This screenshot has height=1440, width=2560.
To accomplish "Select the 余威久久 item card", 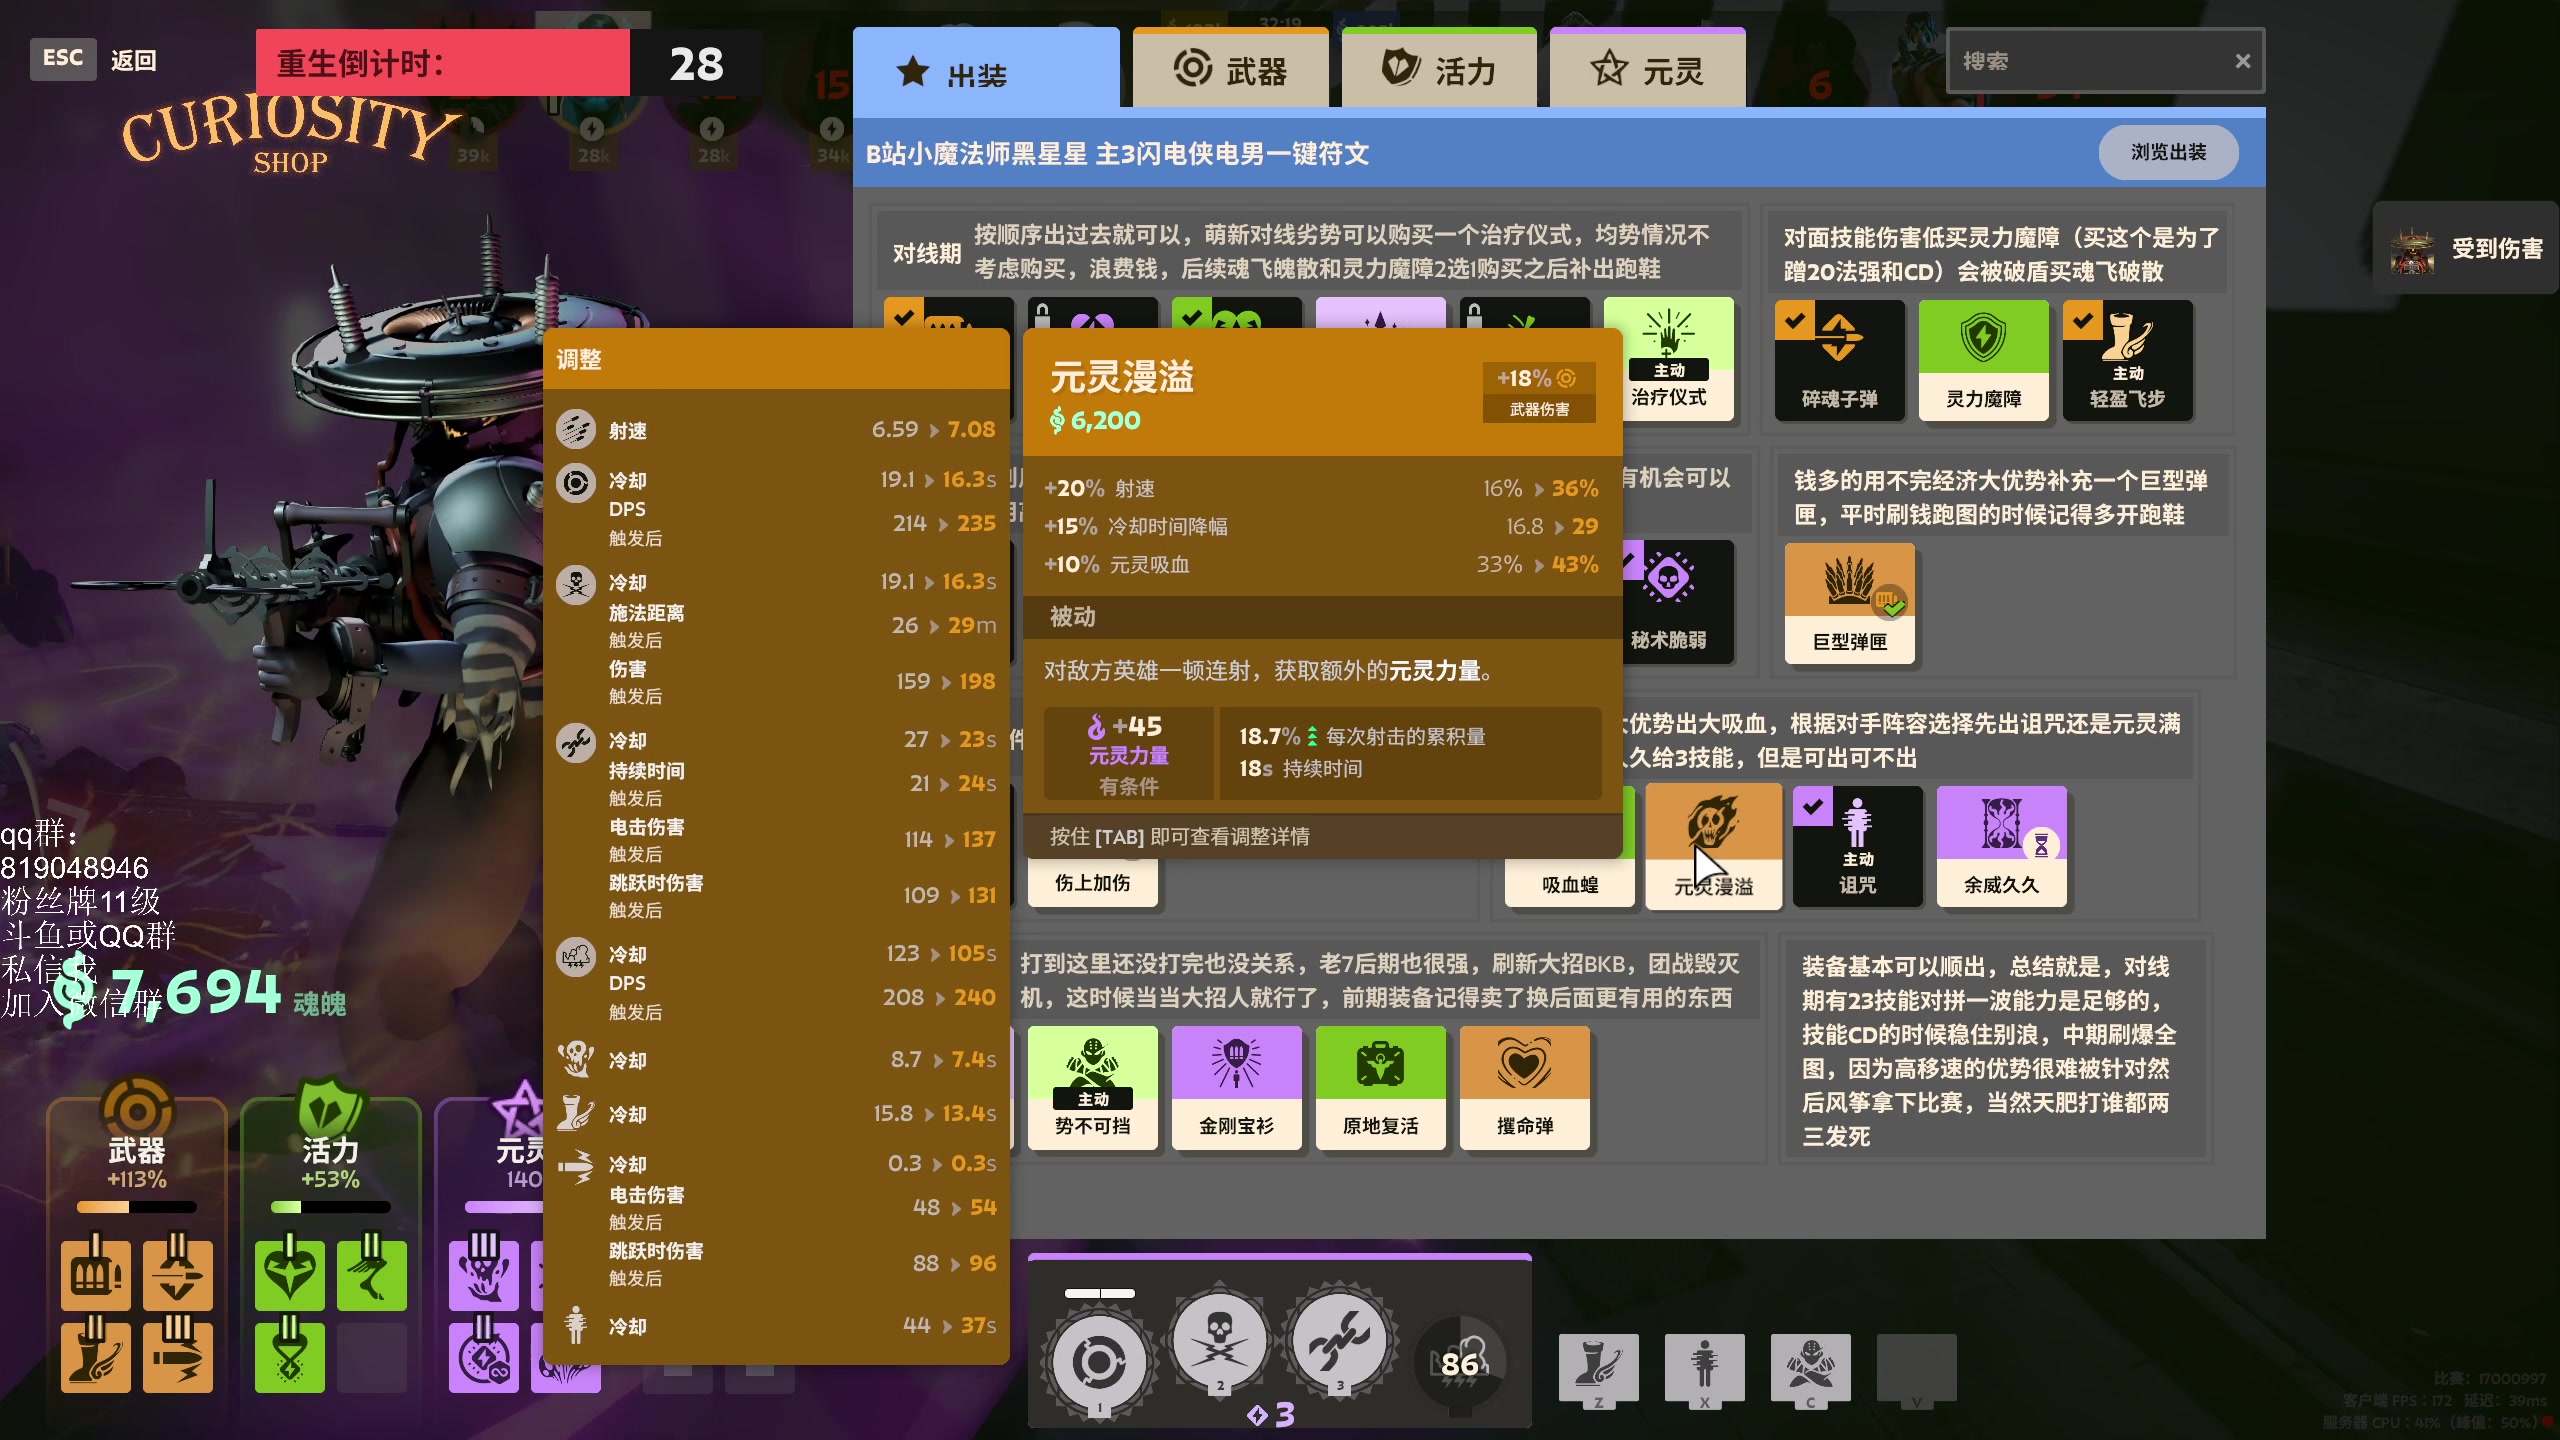I will coord(2001,847).
